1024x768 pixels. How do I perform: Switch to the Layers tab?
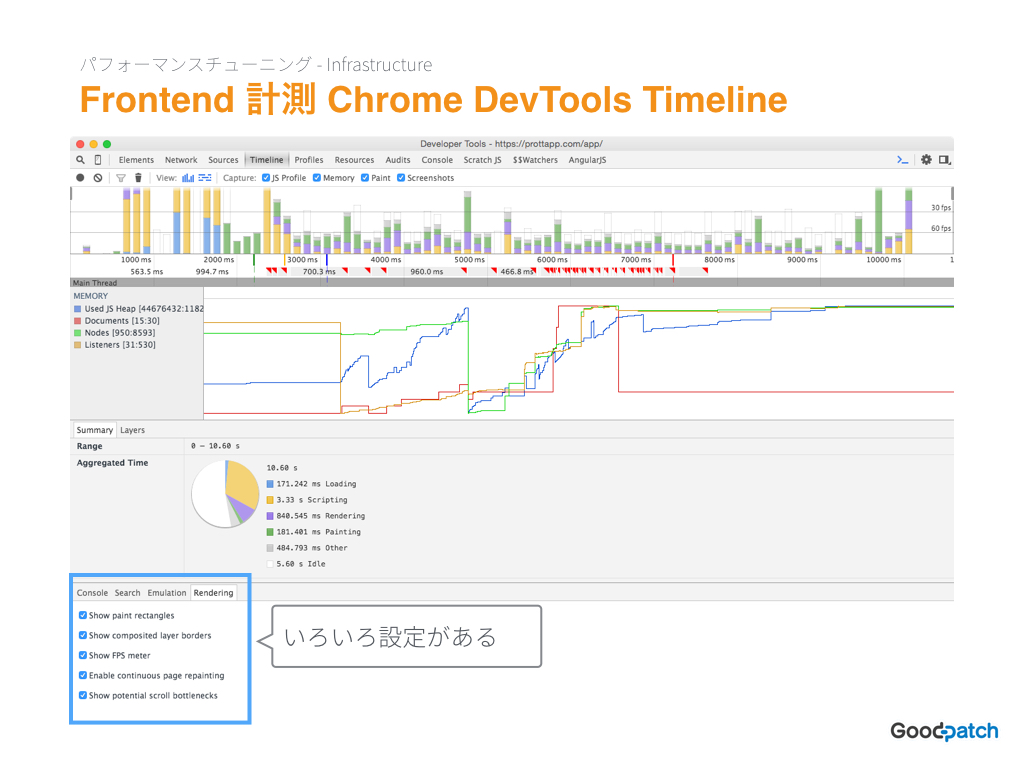point(133,430)
